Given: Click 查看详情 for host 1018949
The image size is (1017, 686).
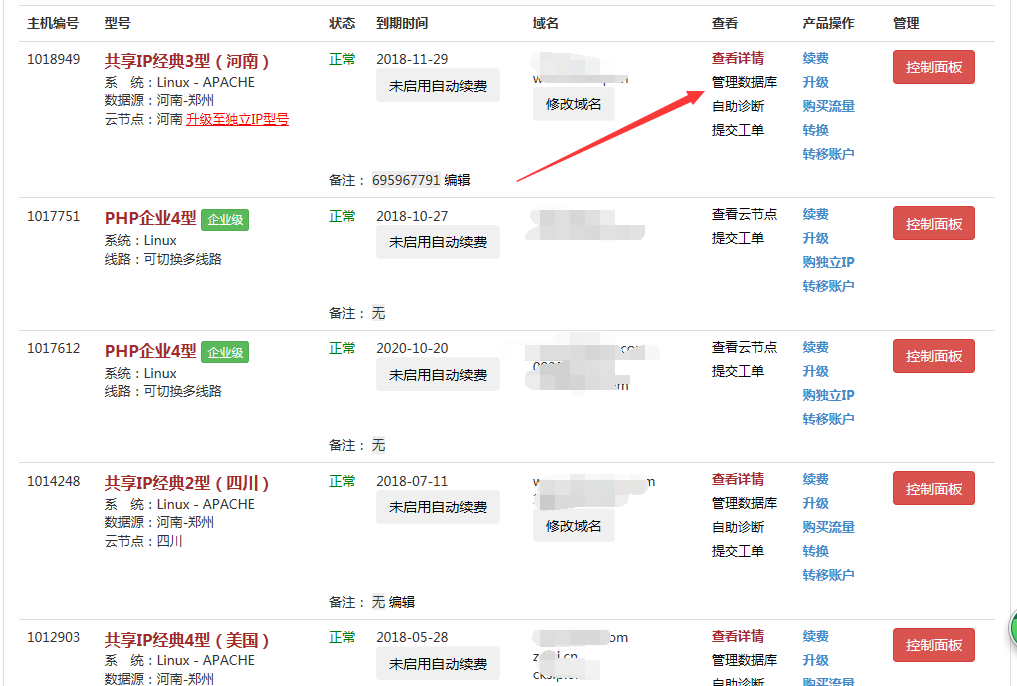Looking at the screenshot, I should [737, 58].
